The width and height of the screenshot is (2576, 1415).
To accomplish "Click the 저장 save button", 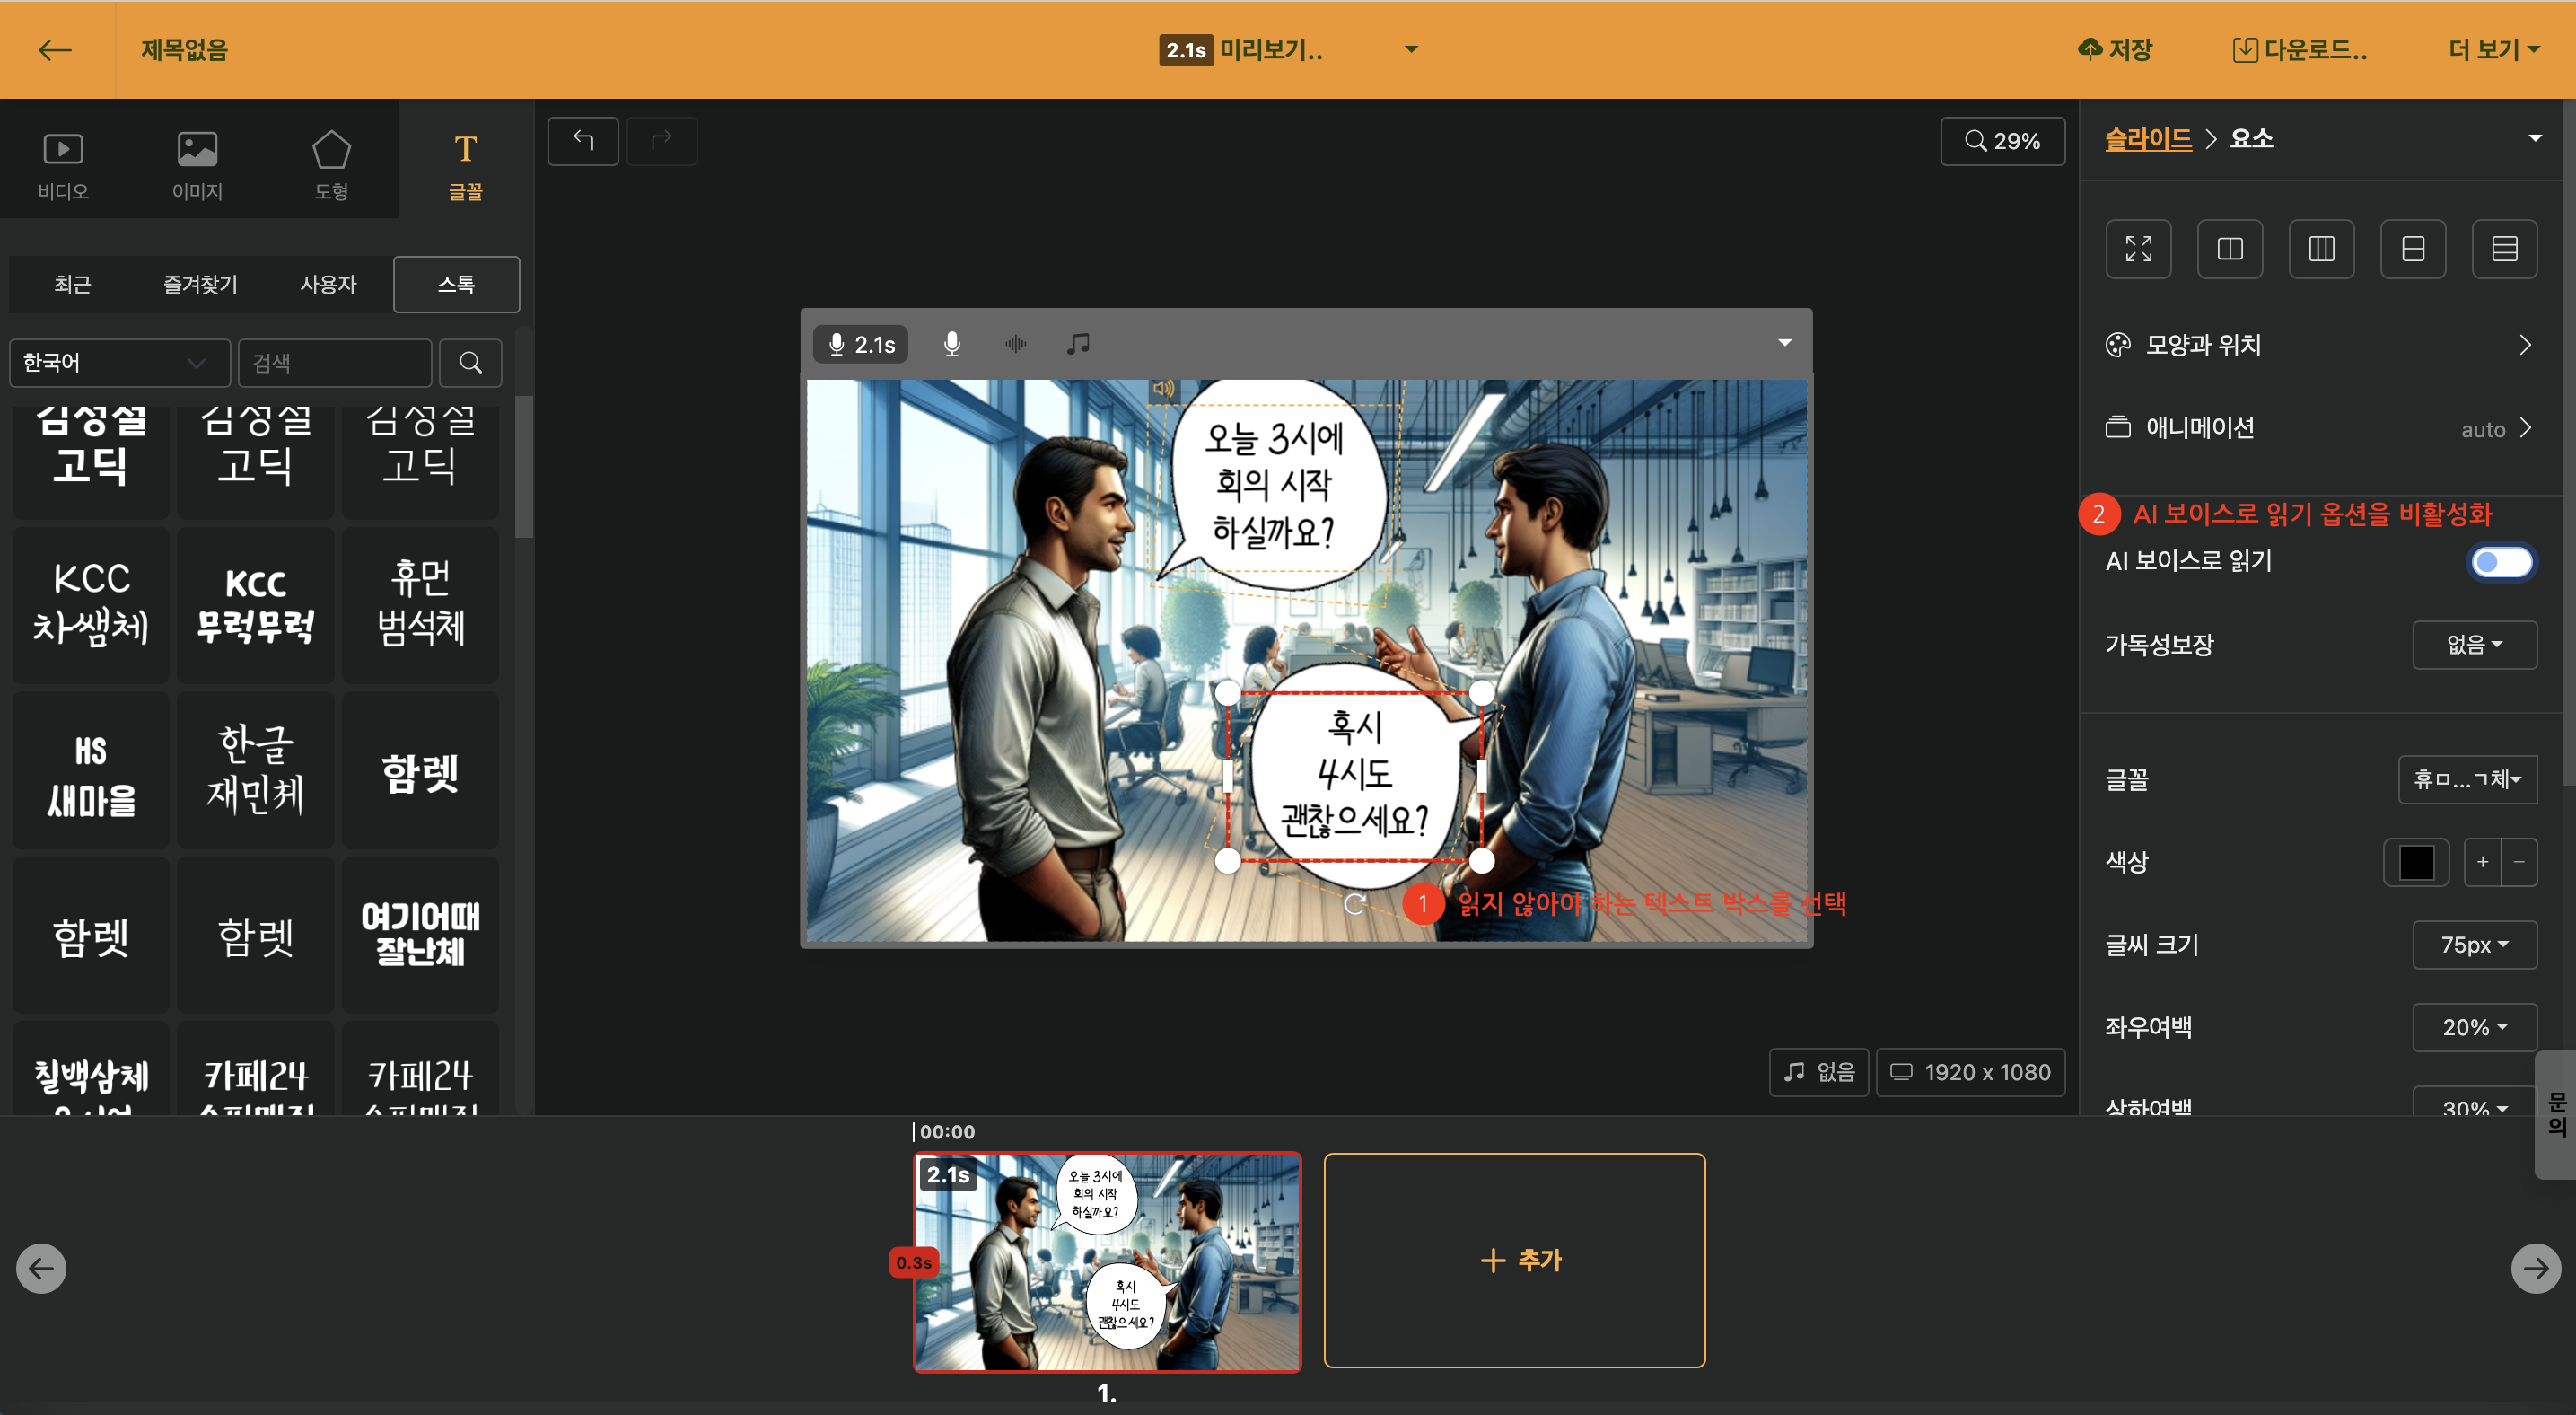I will (2116, 50).
